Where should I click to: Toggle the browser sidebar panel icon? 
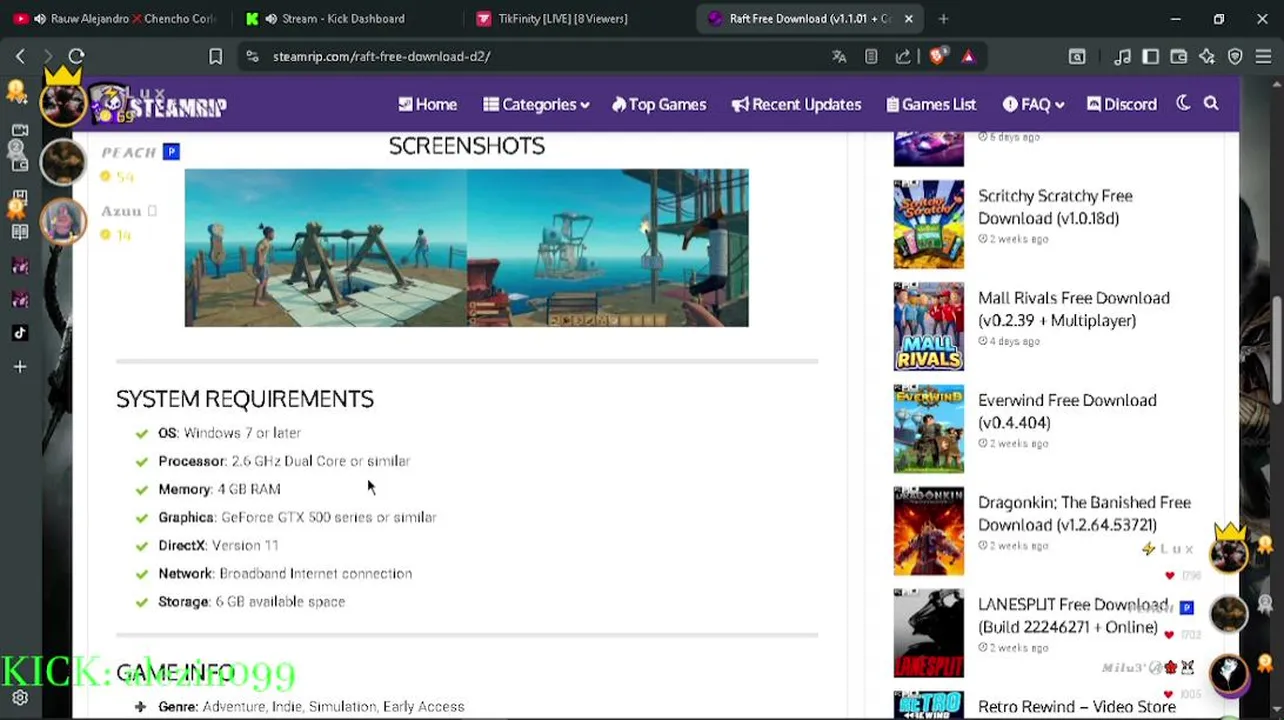[x=1151, y=57]
